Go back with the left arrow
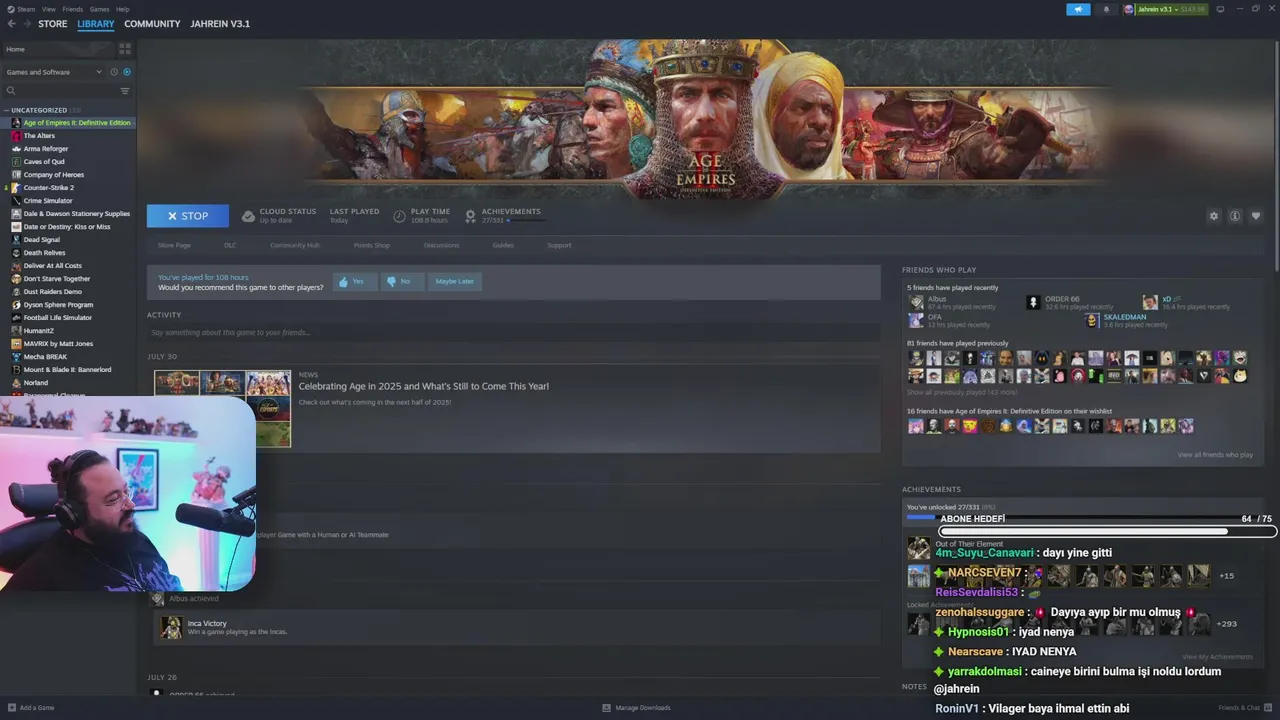The image size is (1280, 720). (12, 24)
